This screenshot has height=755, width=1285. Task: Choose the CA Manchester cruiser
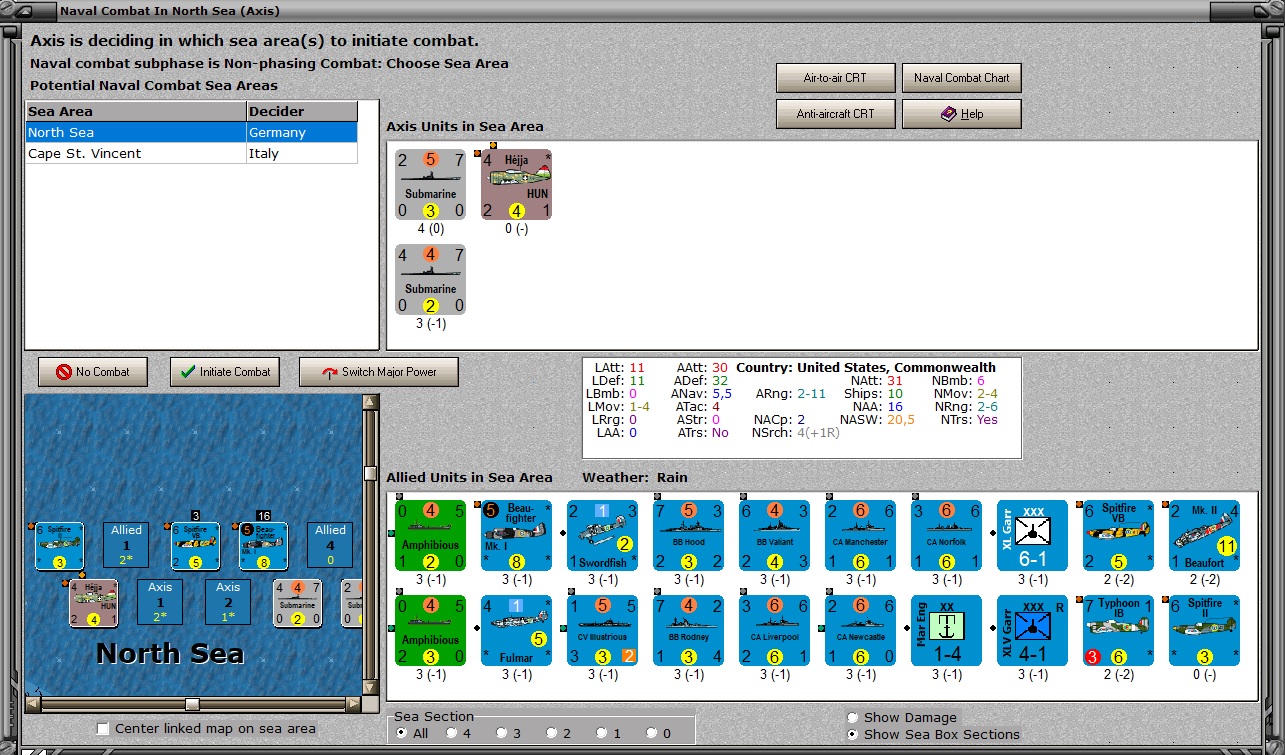click(x=860, y=535)
